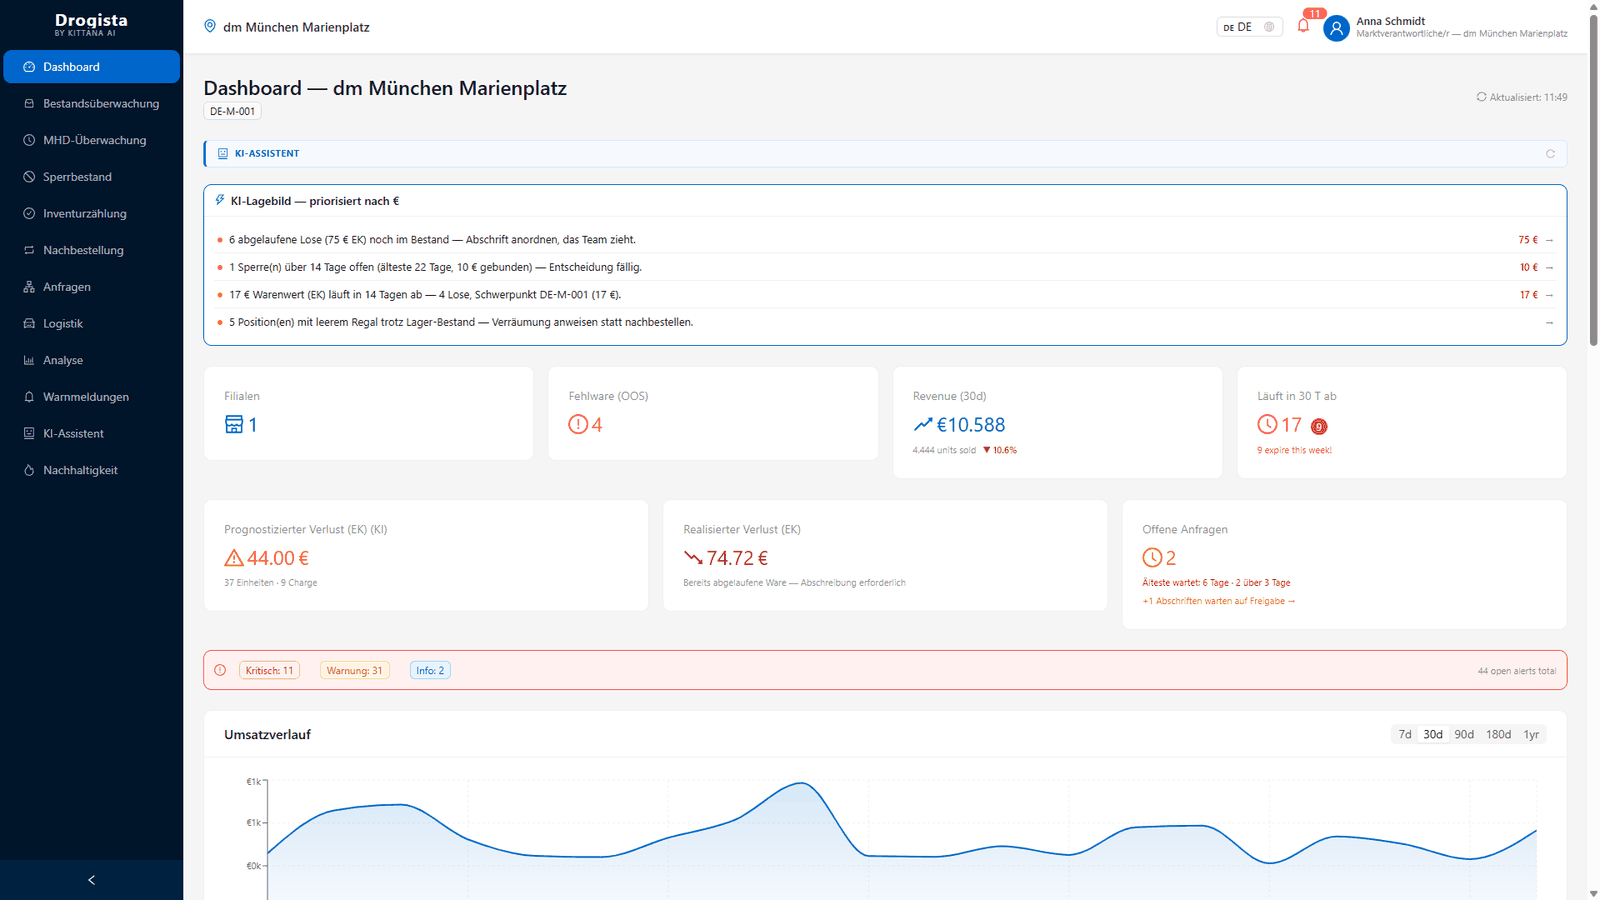Viewport: 1600px width, 900px height.
Task: Click the Warnmeldungen bell icon in the sidebar
Action: (29, 397)
